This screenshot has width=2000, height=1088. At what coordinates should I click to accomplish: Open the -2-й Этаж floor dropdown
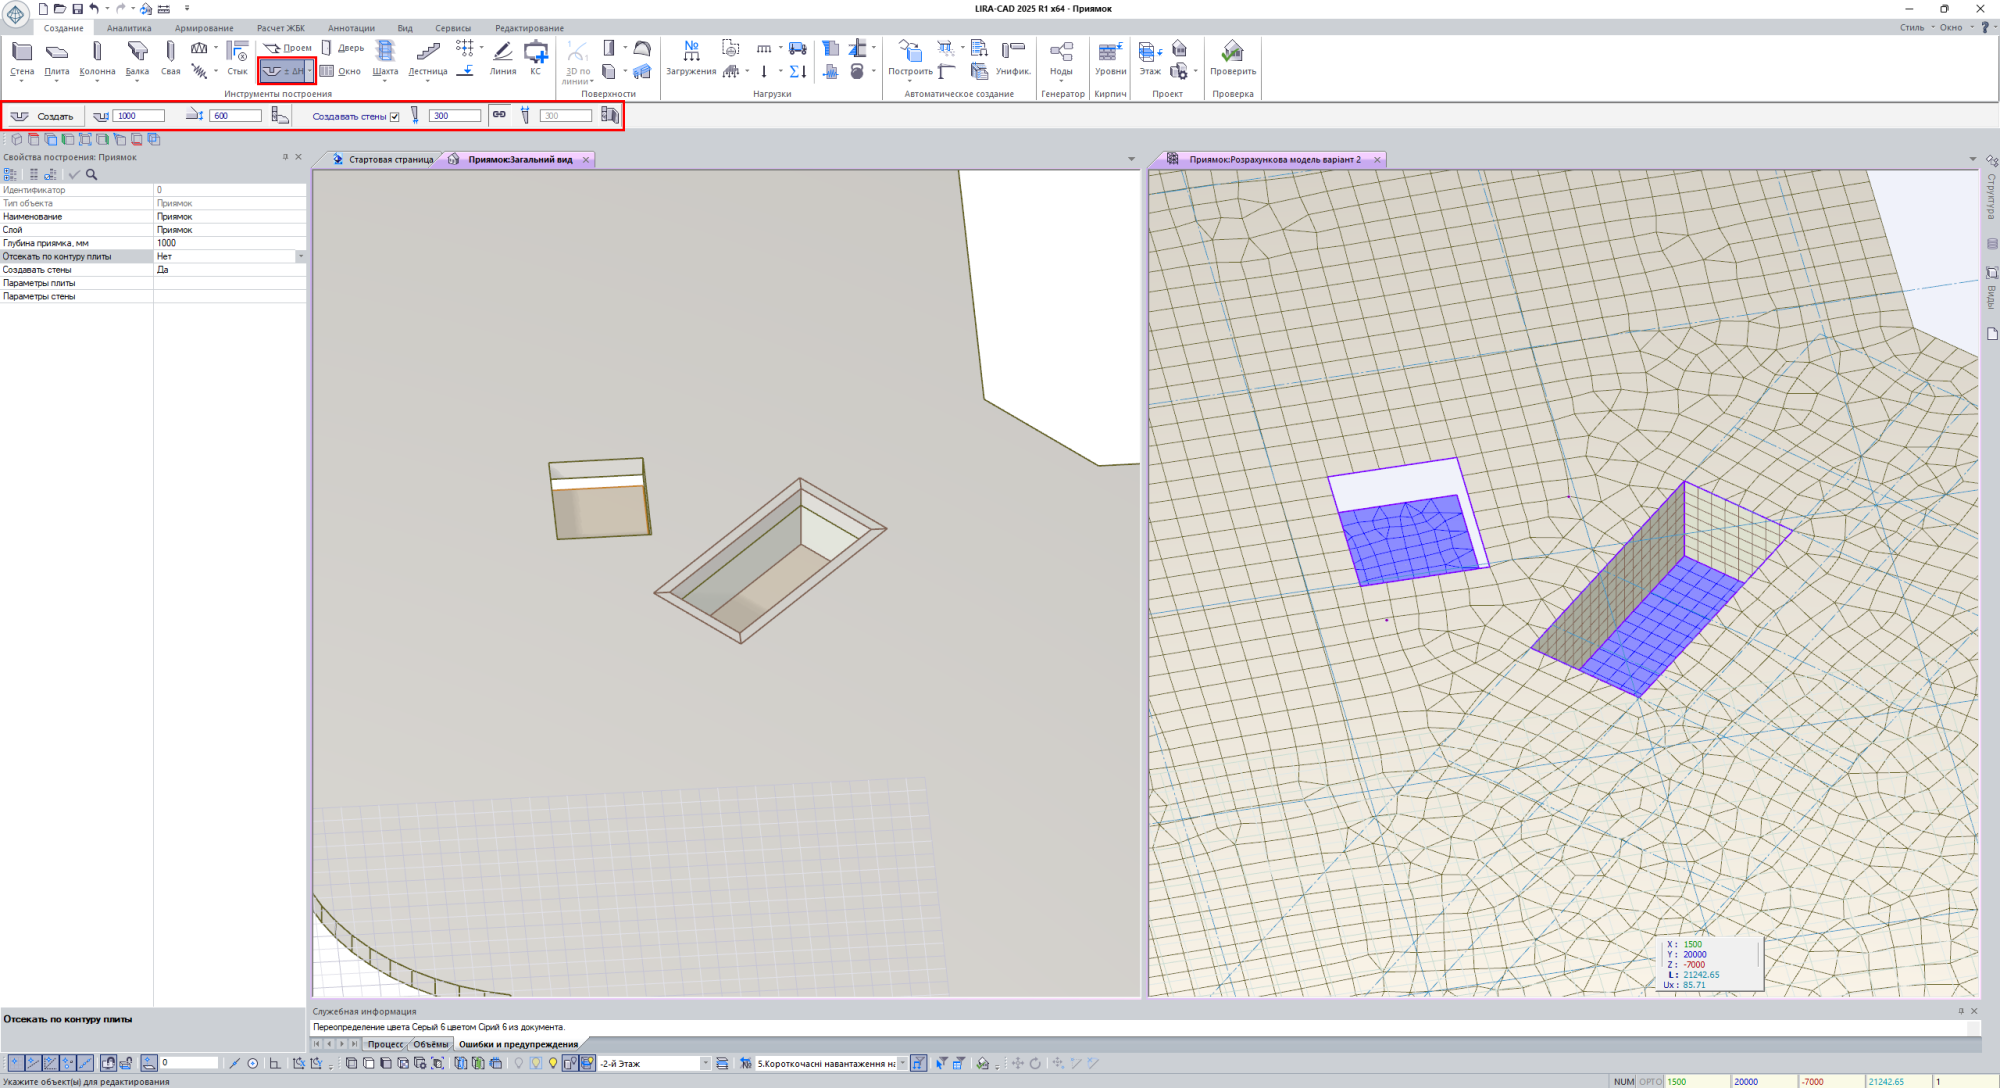pyautogui.click(x=705, y=1064)
